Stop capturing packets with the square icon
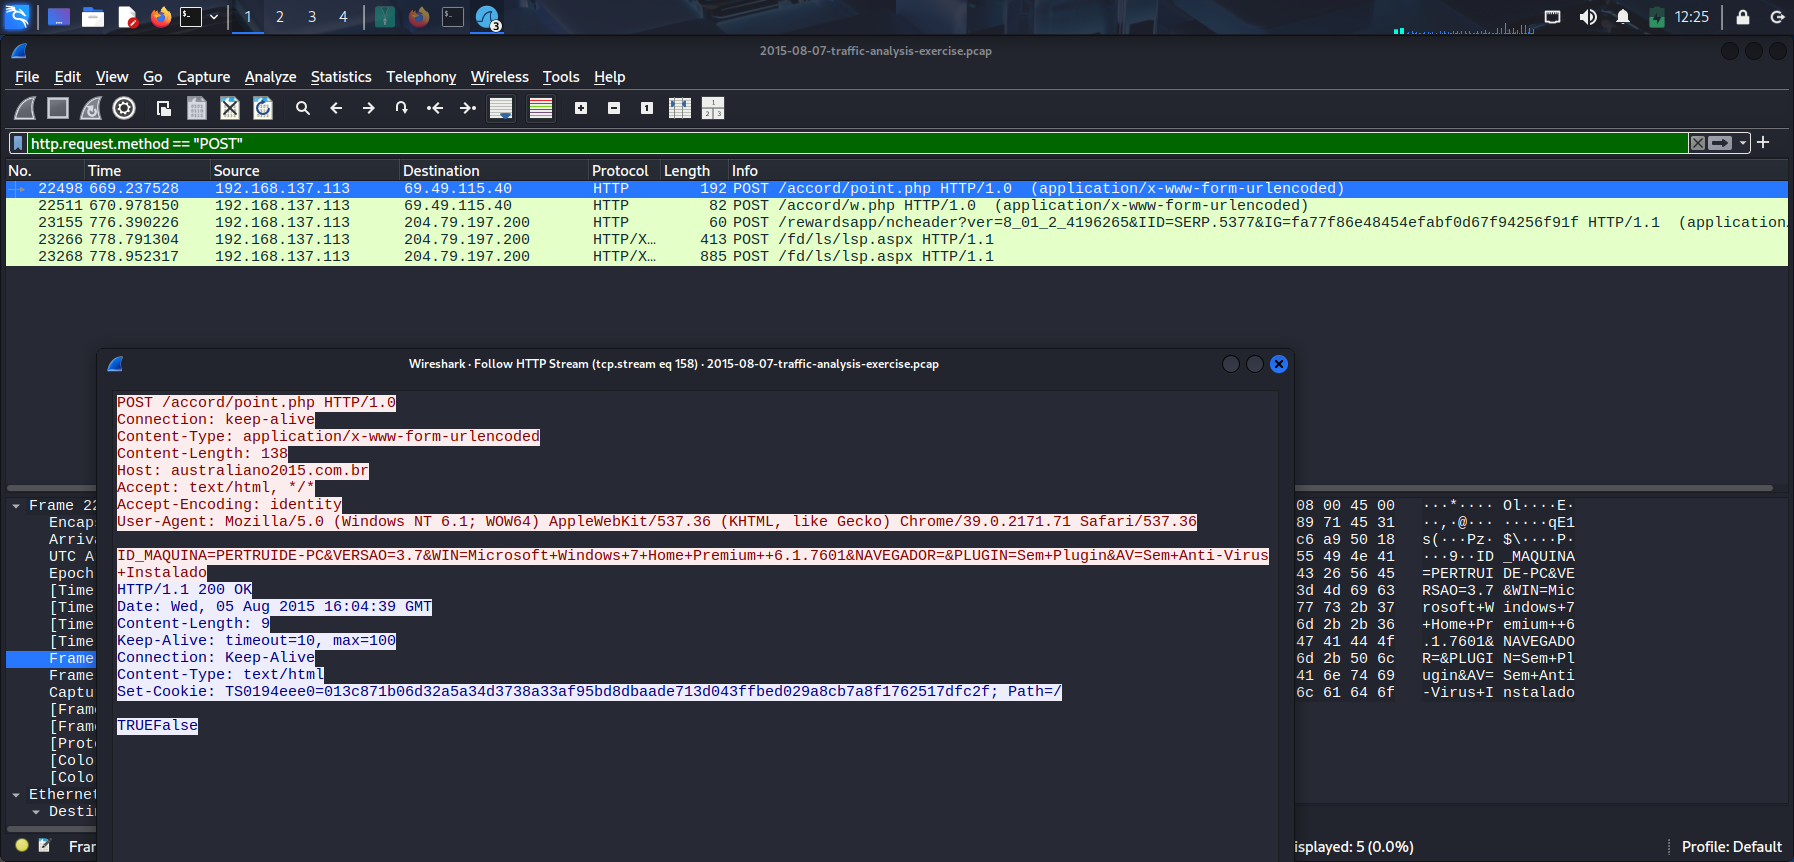Screen dimensions: 1794x862 tap(58, 108)
